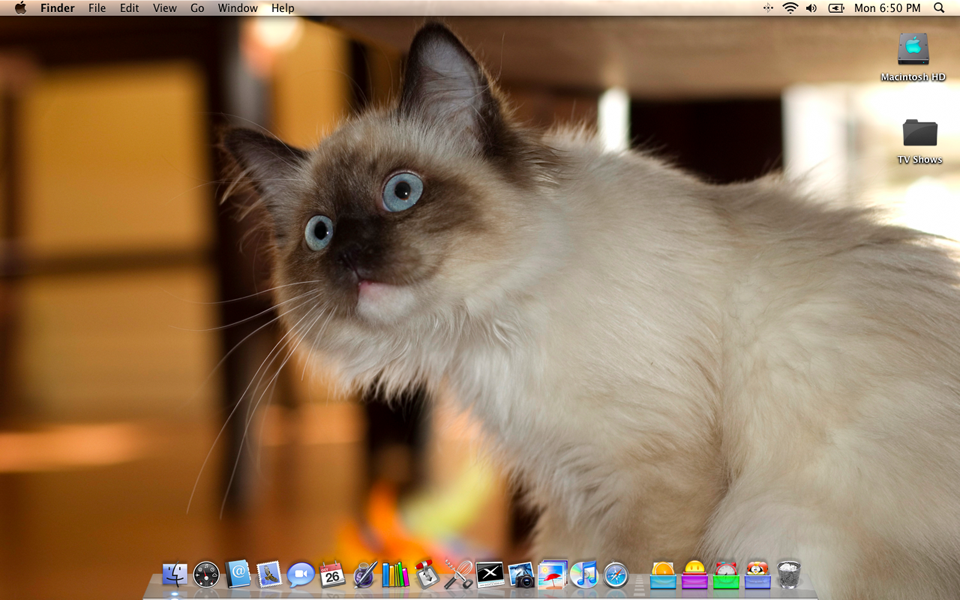Open the View menu
960x600 pixels.
click(x=165, y=8)
